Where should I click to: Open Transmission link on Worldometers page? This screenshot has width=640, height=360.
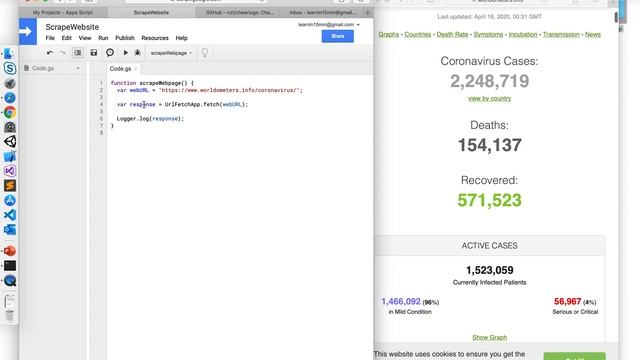pyautogui.click(x=561, y=34)
